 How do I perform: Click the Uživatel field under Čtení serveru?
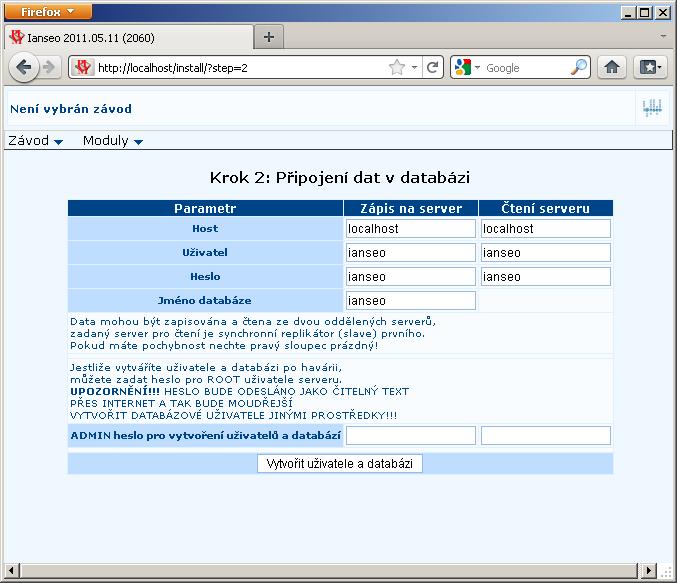click(x=546, y=253)
